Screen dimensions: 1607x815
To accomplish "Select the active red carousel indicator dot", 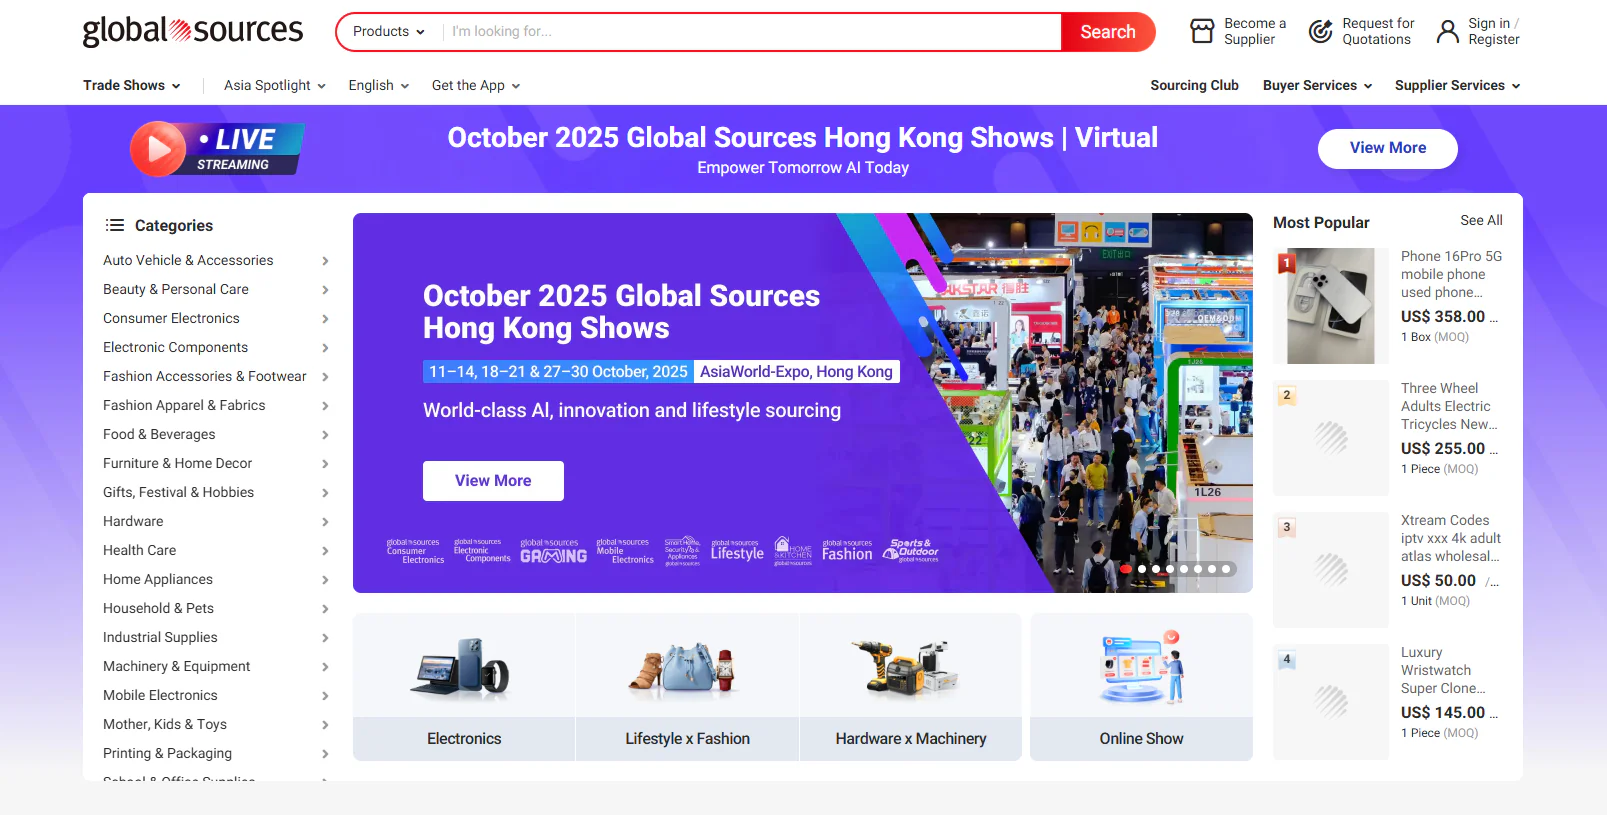I will pyautogui.click(x=1126, y=569).
